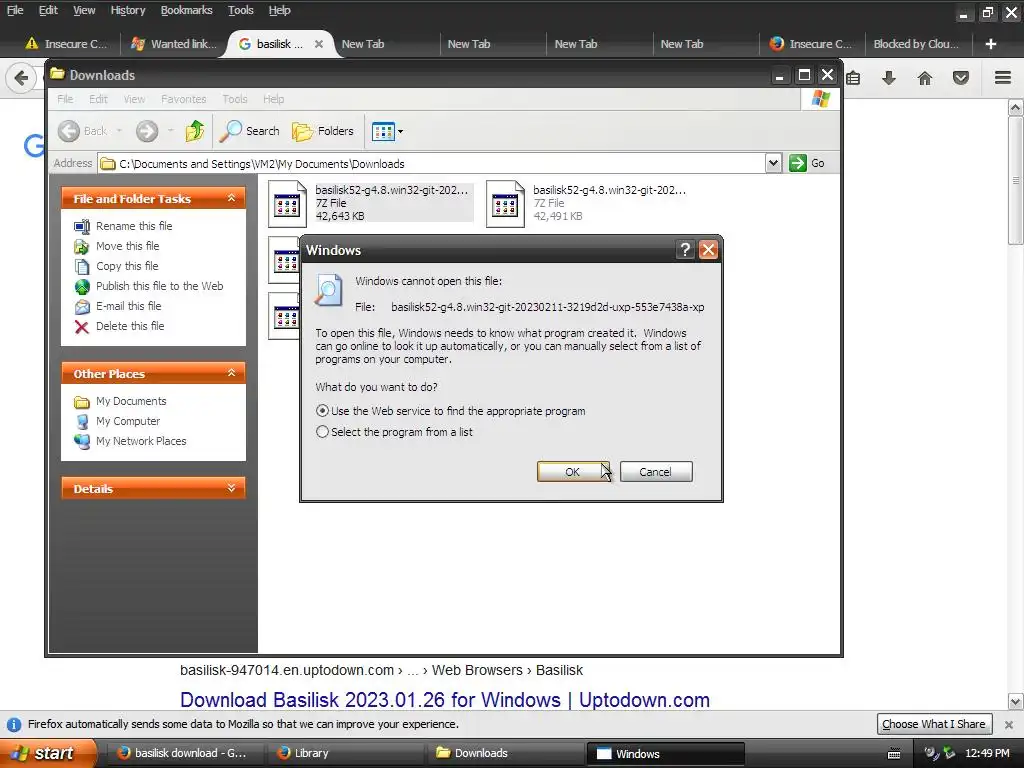Viewport: 1024px width, 768px height.
Task: Click the Windows Start button
Action: (47, 753)
